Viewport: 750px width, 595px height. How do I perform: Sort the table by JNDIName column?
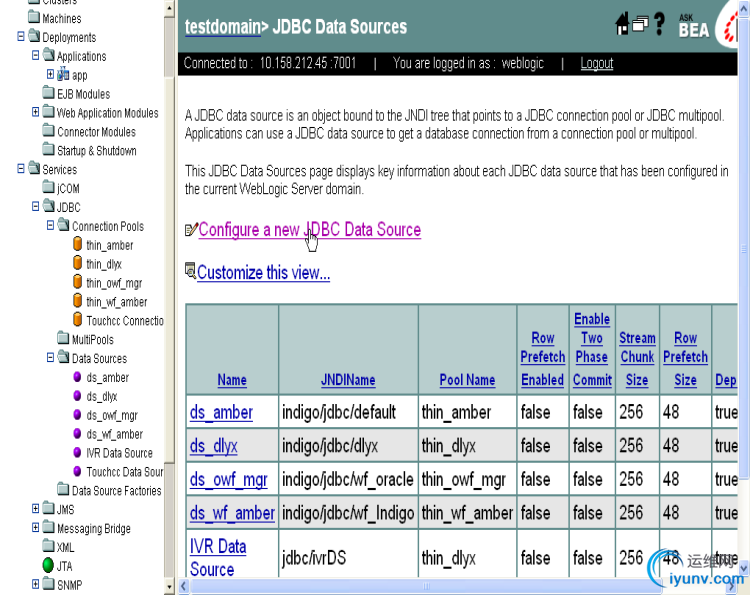[348, 380]
